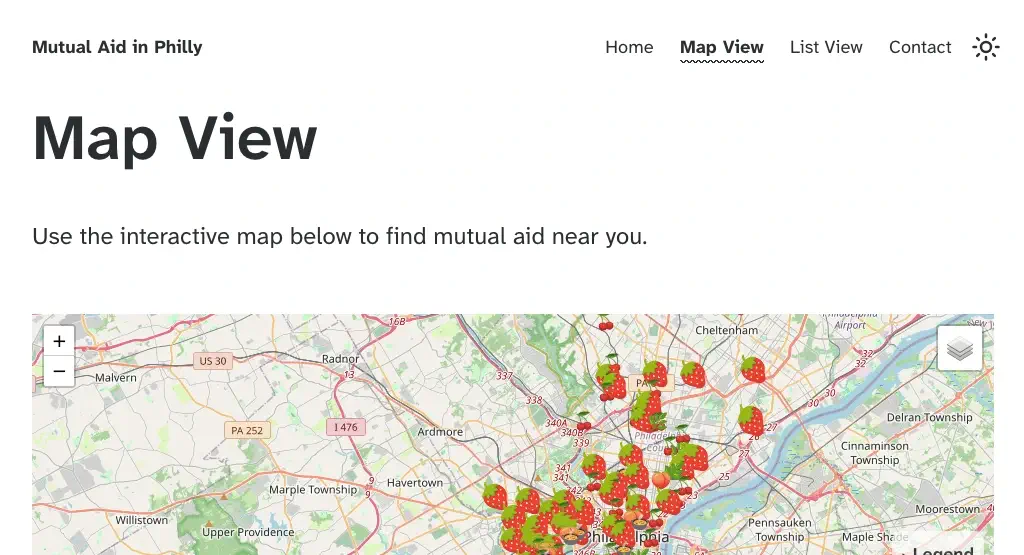Click the I 476 road shield
Viewport: 1024px width, 555px height.
(345, 427)
